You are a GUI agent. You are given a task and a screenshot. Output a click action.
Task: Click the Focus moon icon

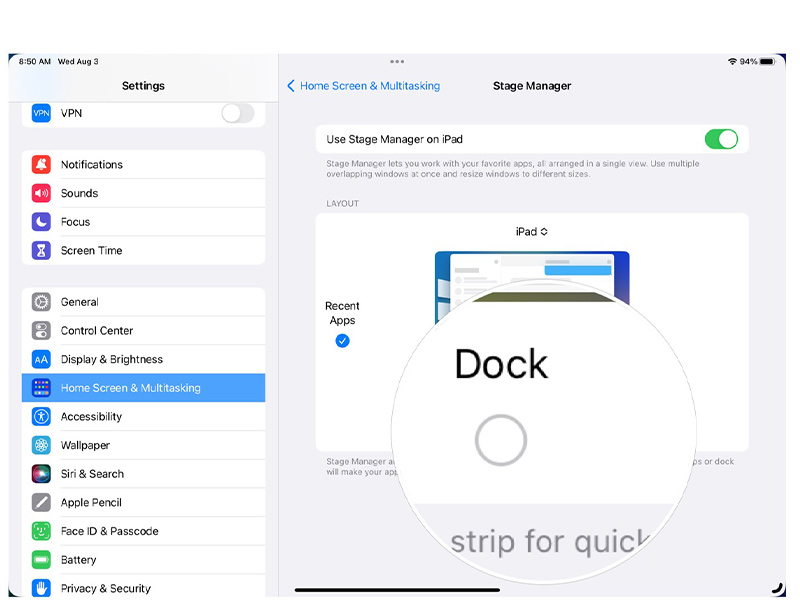point(41,221)
